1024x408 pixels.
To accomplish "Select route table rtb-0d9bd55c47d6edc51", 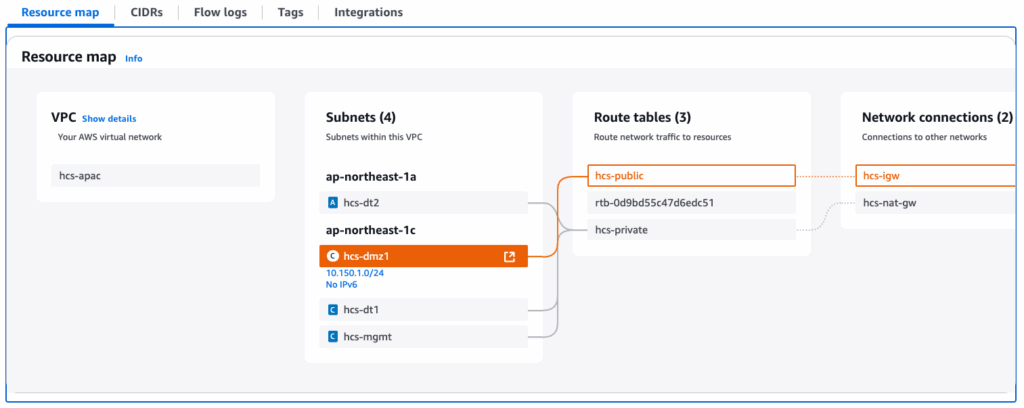I will 691,203.
